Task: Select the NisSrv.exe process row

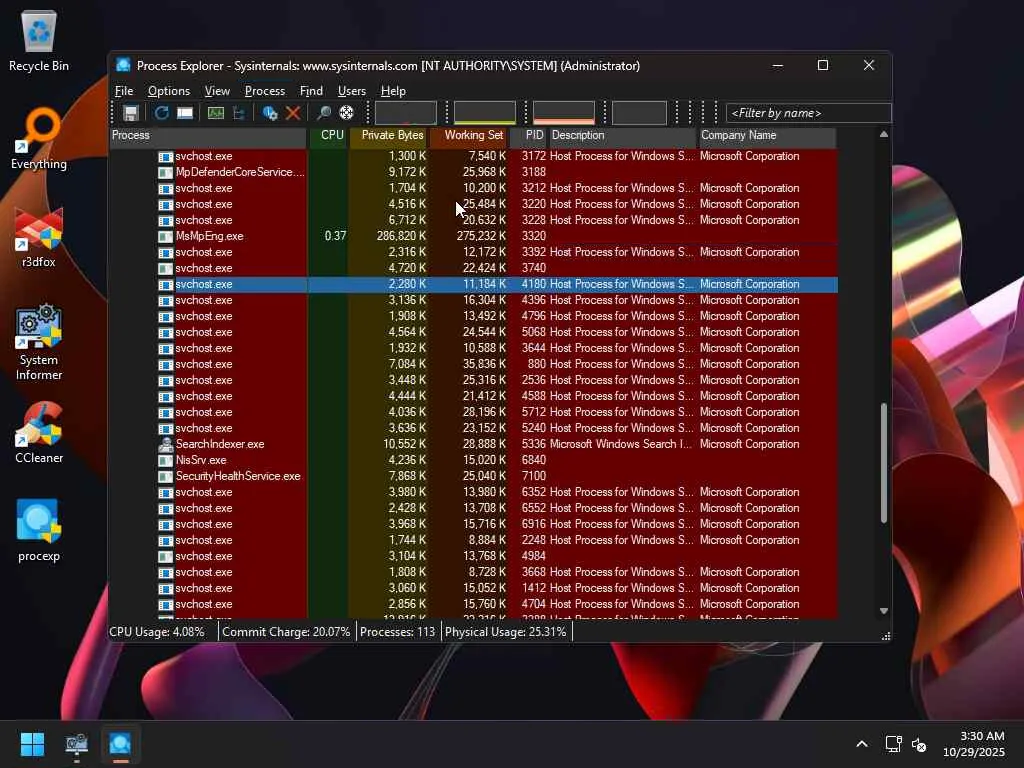Action: click(473, 460)
